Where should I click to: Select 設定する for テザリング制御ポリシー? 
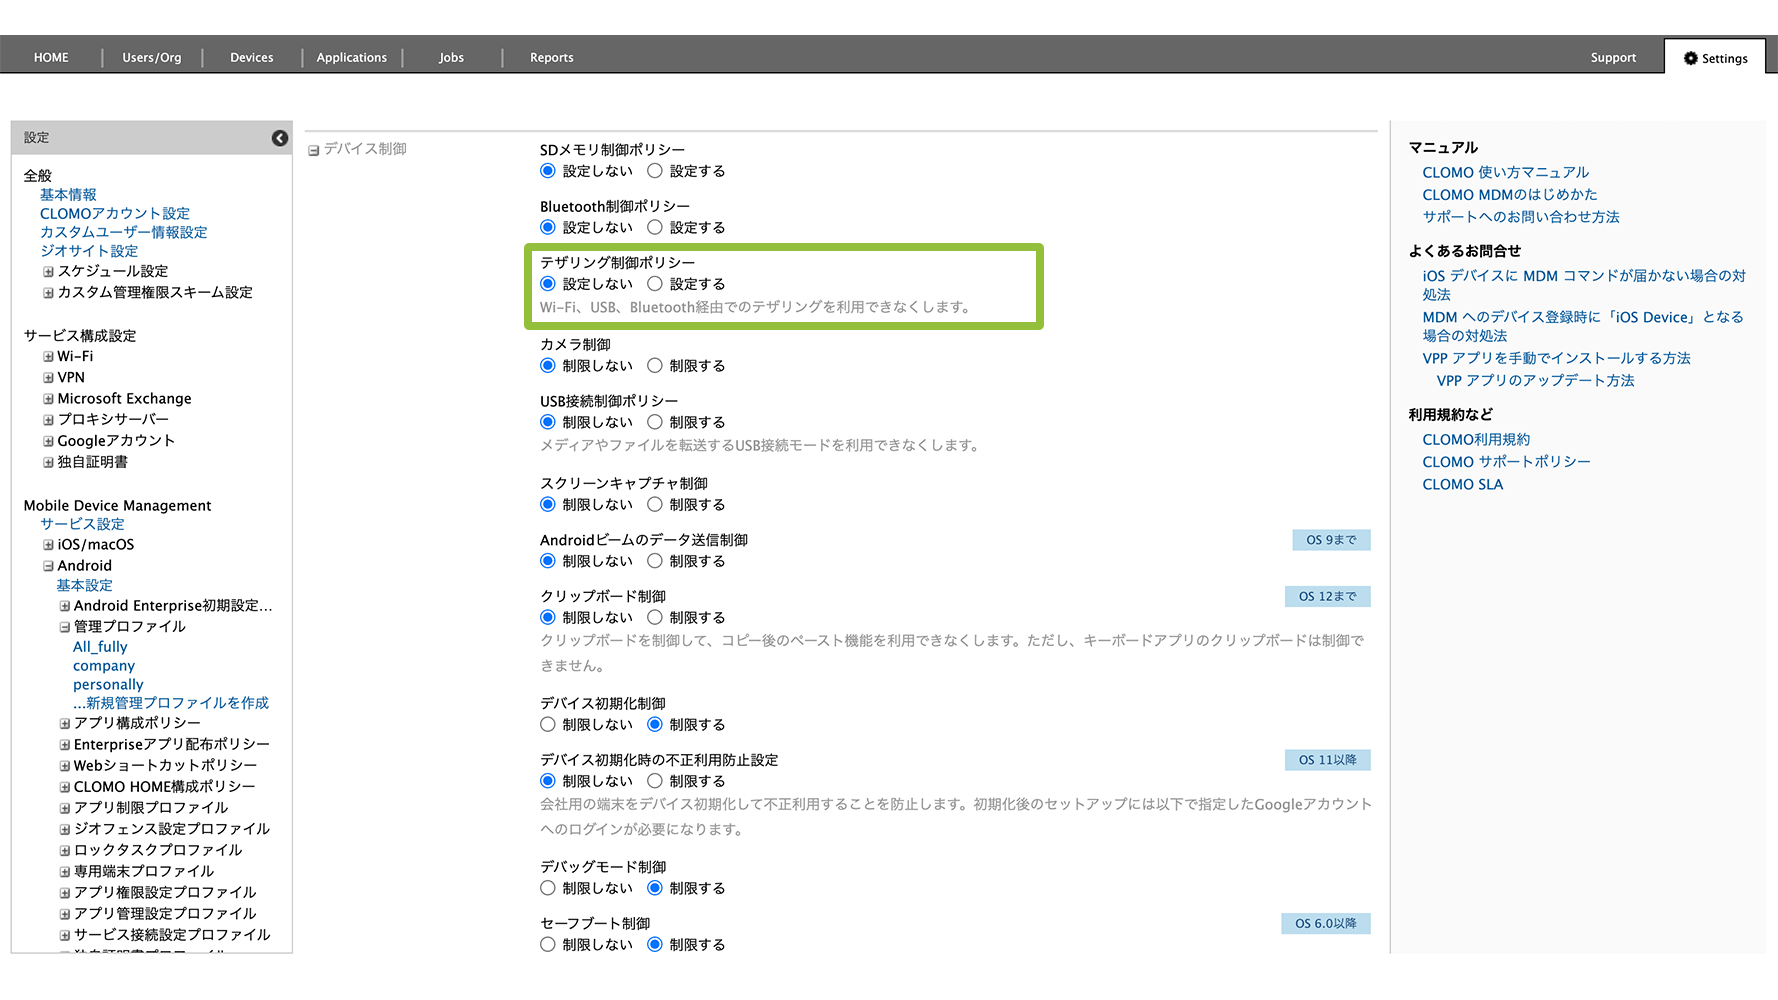655,284
